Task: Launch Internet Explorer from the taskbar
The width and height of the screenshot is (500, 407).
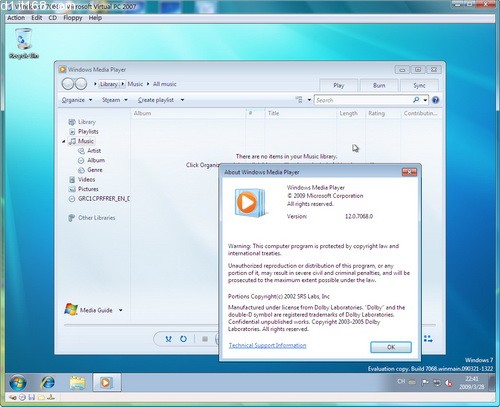Action: coord(47,382)
